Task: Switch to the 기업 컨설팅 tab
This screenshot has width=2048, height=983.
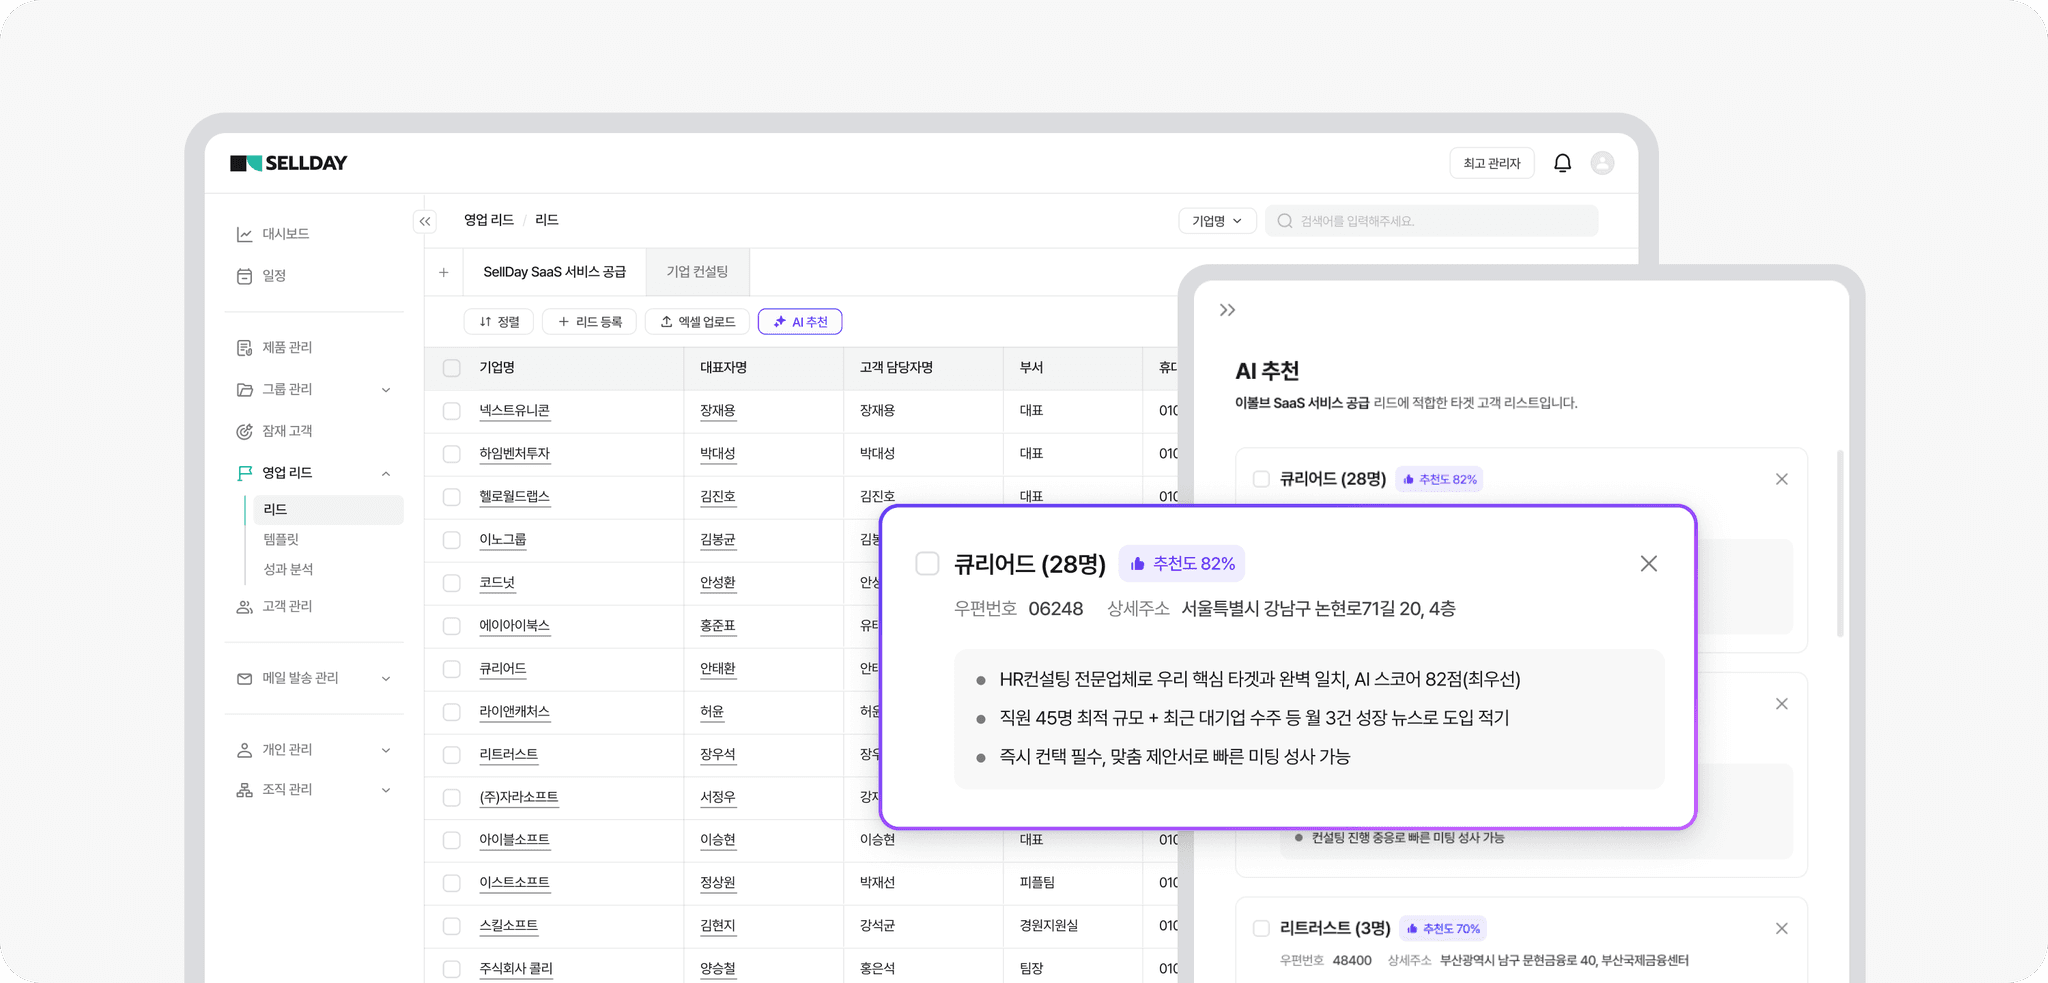Action: coord(697,272)
